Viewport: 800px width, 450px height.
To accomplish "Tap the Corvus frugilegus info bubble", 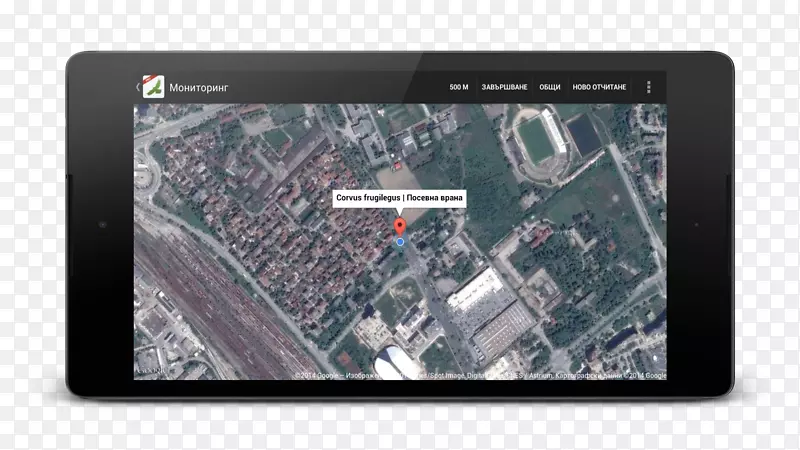I will click(x=400, y=198).
